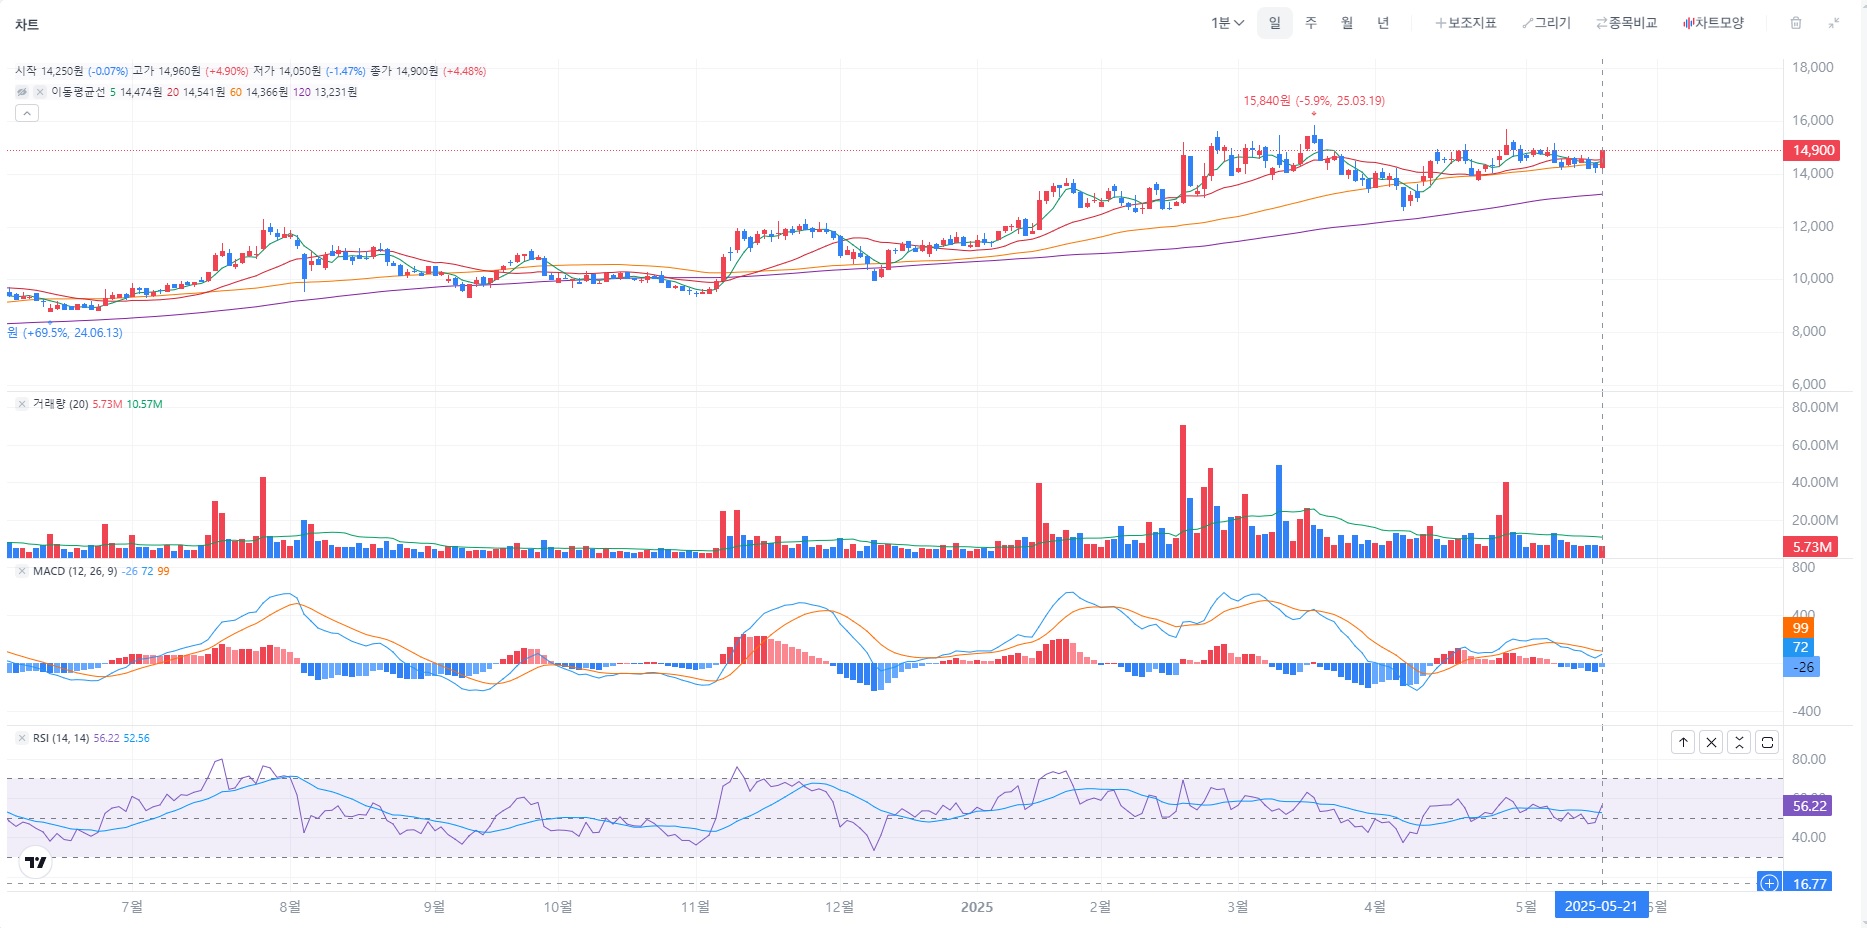1867x928 pixels.
Task: Click the purple 120-day average value 13,231원
Action: (x=335, y=92)
